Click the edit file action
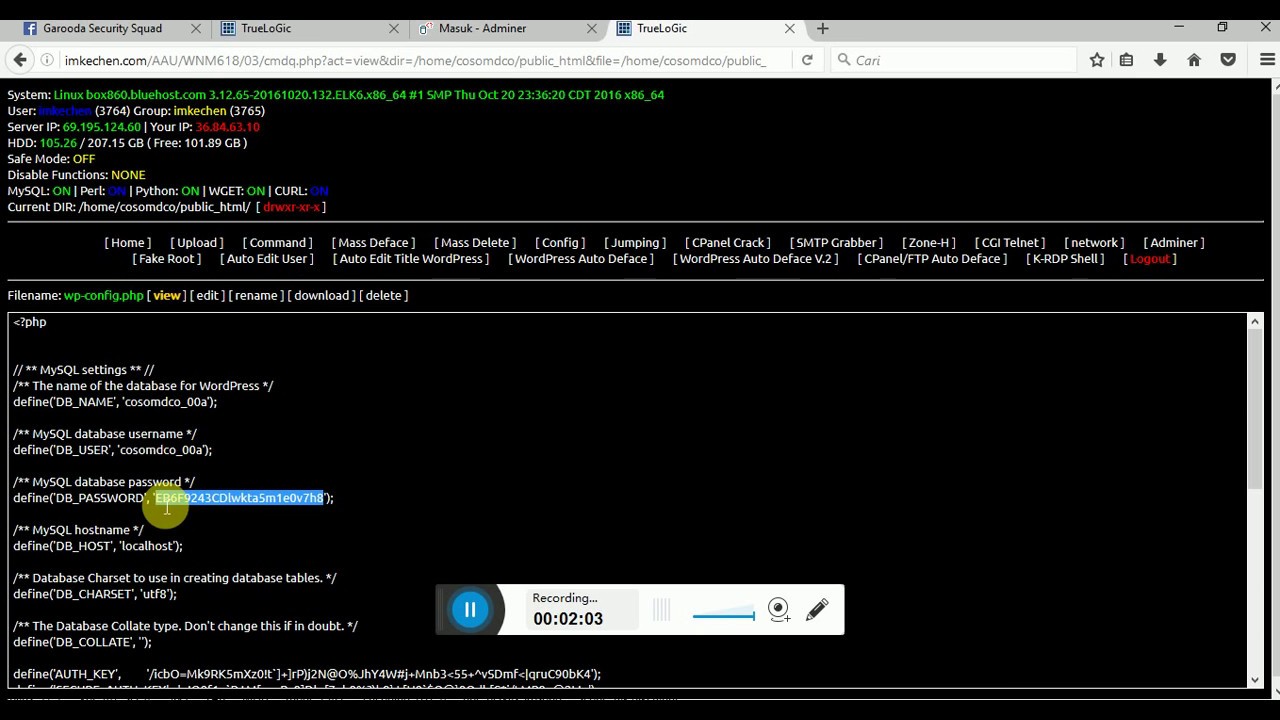 [207, 296]
